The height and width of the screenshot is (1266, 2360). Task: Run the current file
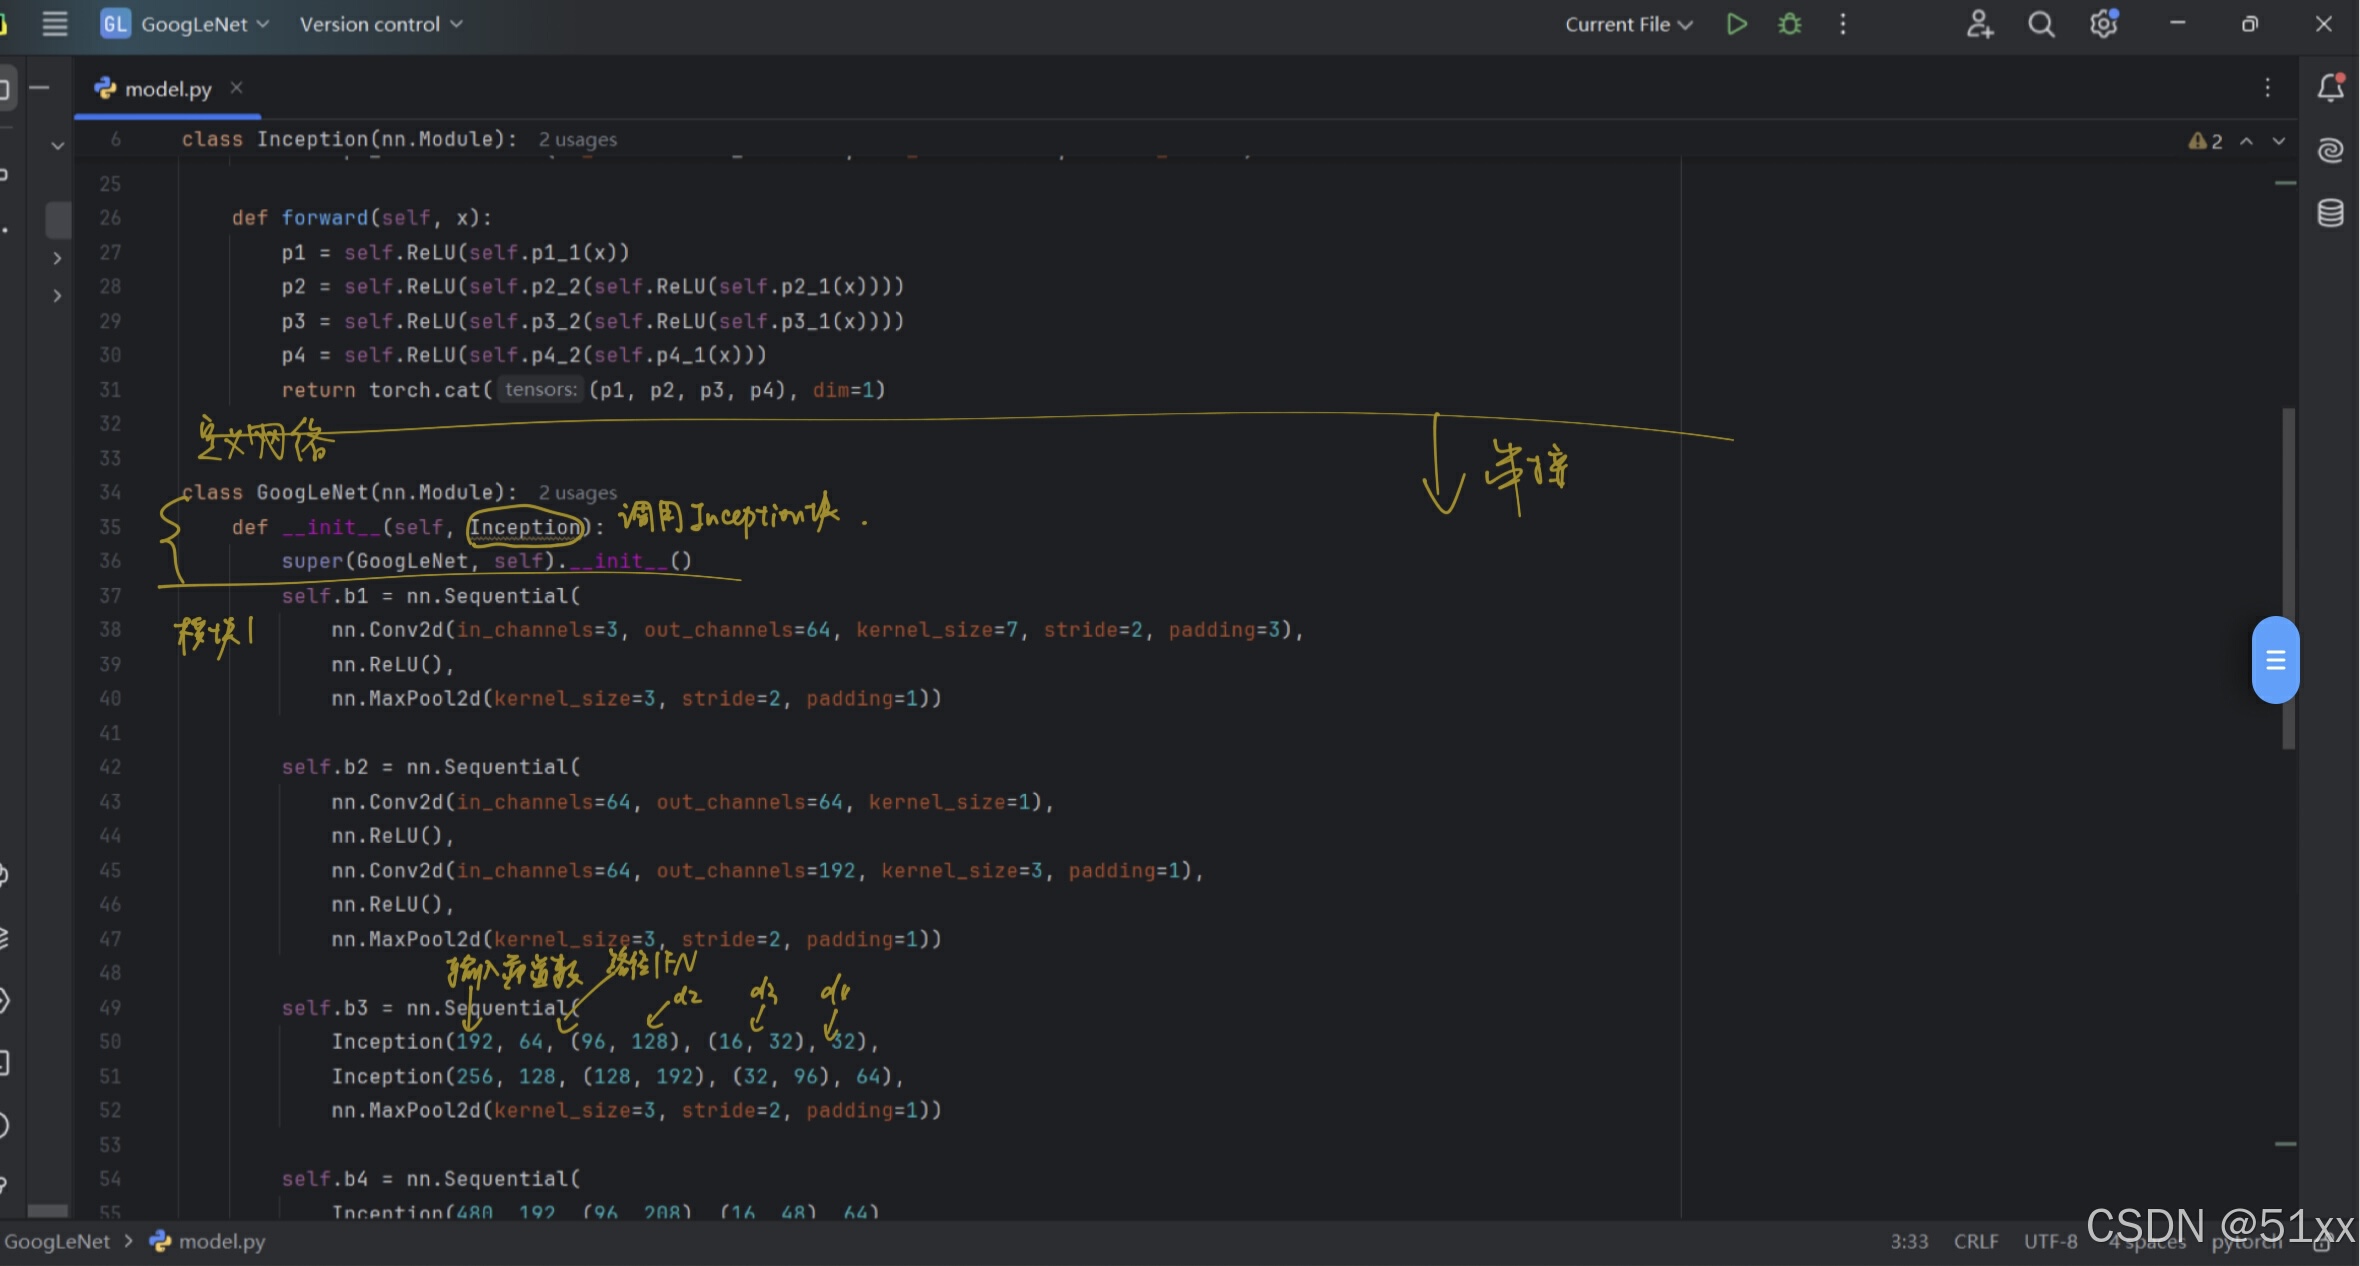(x=1736, y=24)
